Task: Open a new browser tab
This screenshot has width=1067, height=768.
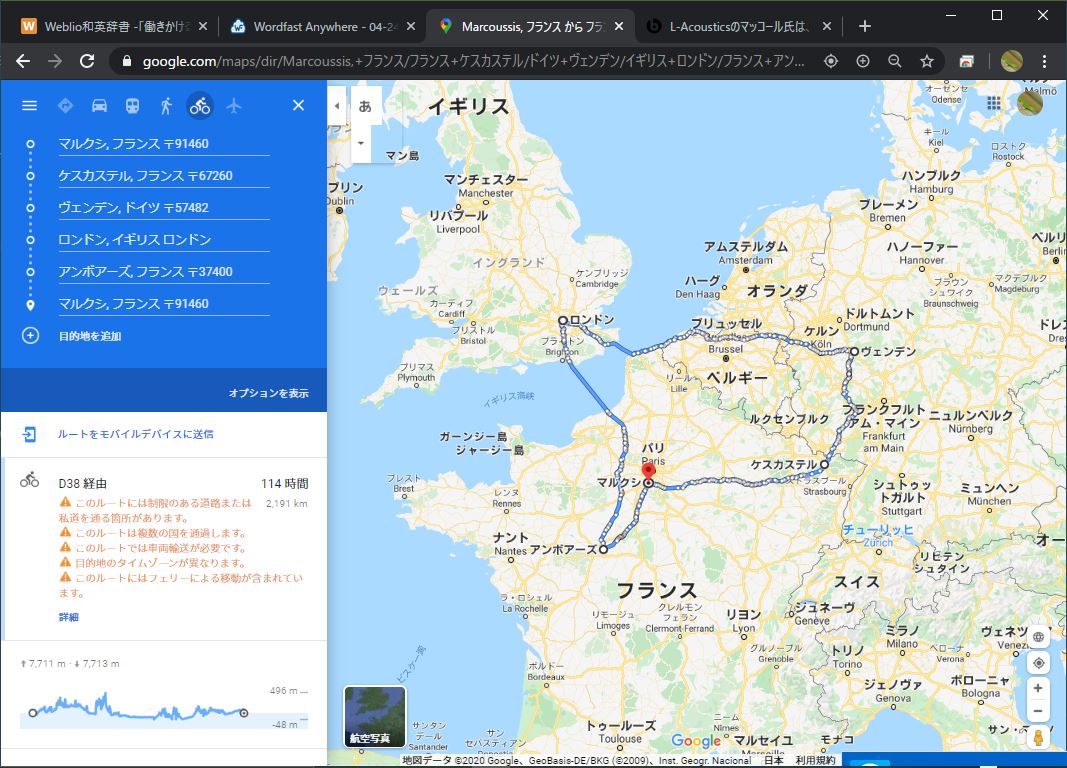Action: 865,27
